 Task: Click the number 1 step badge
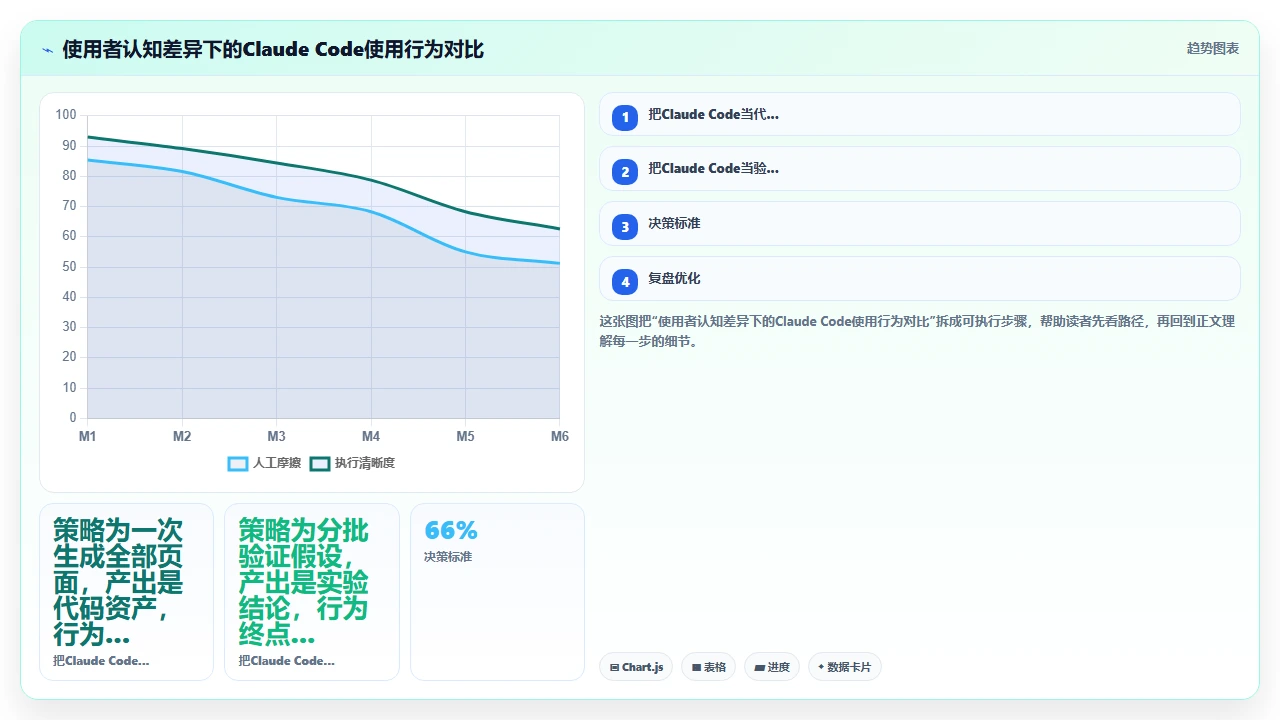[625, 117]
